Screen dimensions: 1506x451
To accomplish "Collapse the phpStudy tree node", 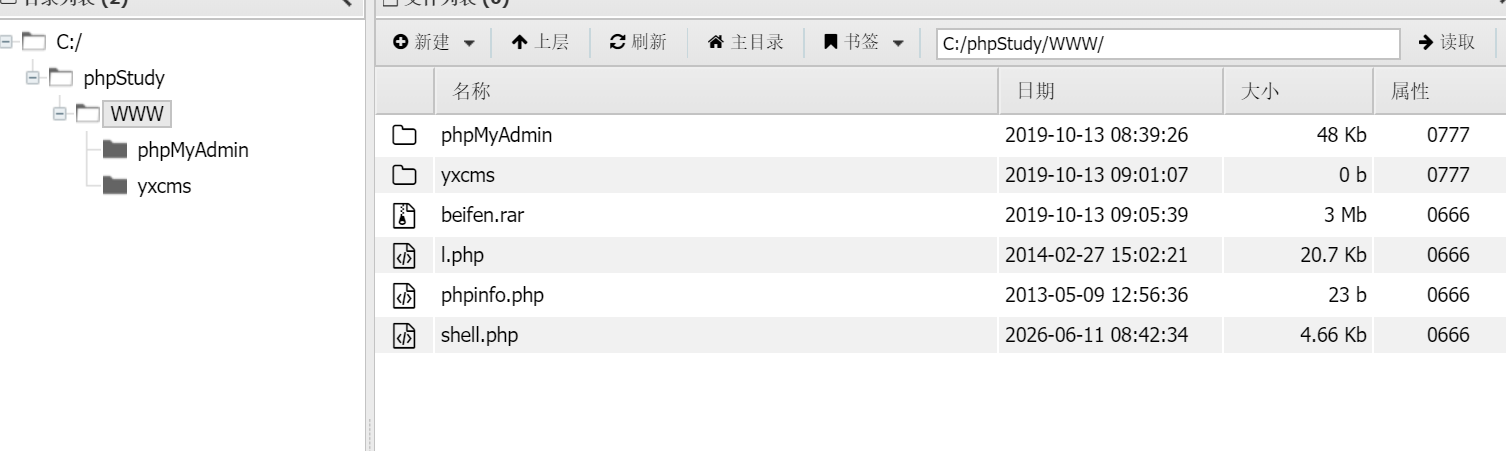I will tap(33, 78).
